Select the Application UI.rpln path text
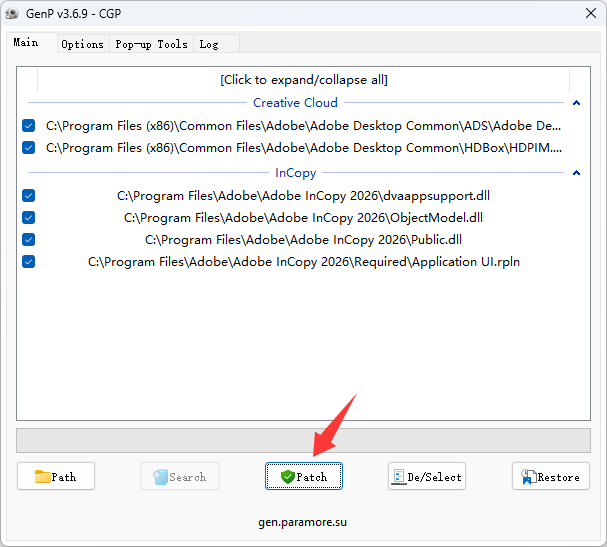Screen dimensions: 607x547 pos(304,262)
